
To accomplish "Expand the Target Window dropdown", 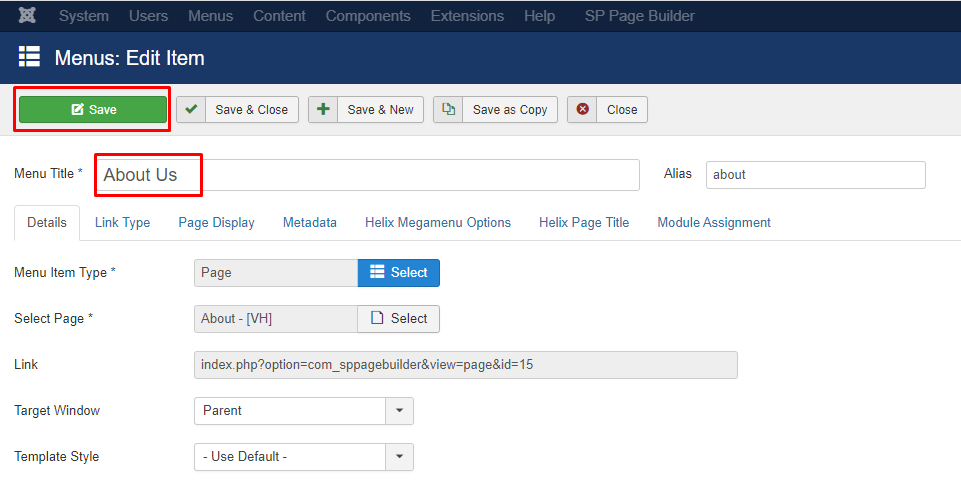I will (x=304, y=411).
